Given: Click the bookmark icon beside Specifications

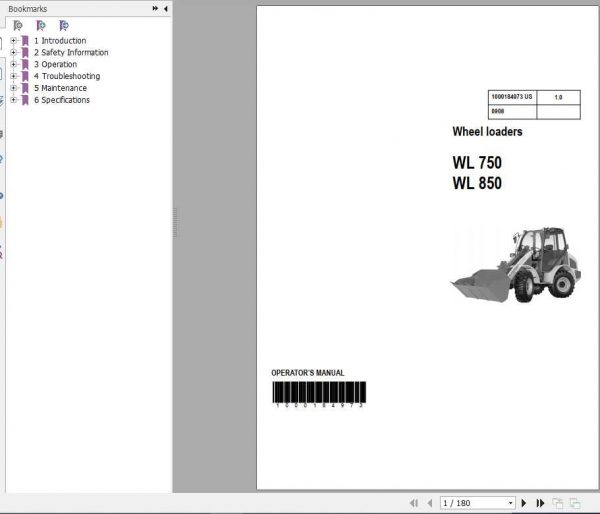Looking at the screenshot, I should coord(25,100).
